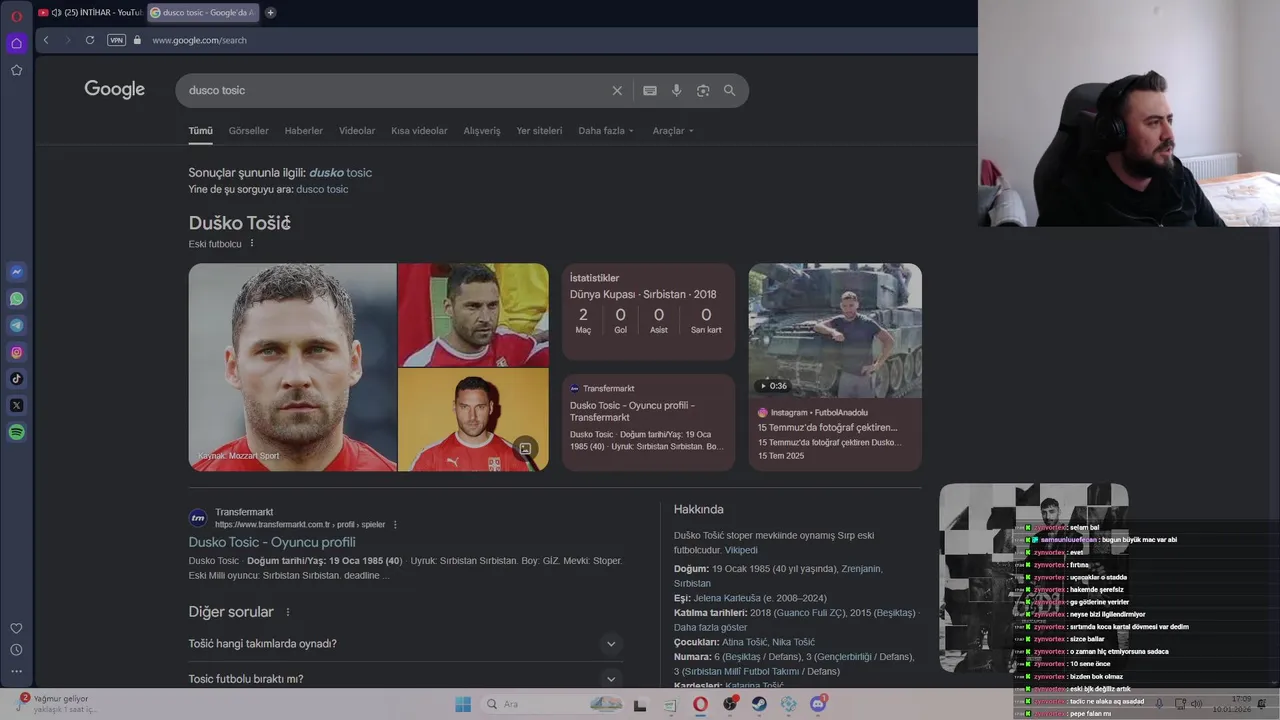Open the Atina Tošić child link

[x=744, y=642]
